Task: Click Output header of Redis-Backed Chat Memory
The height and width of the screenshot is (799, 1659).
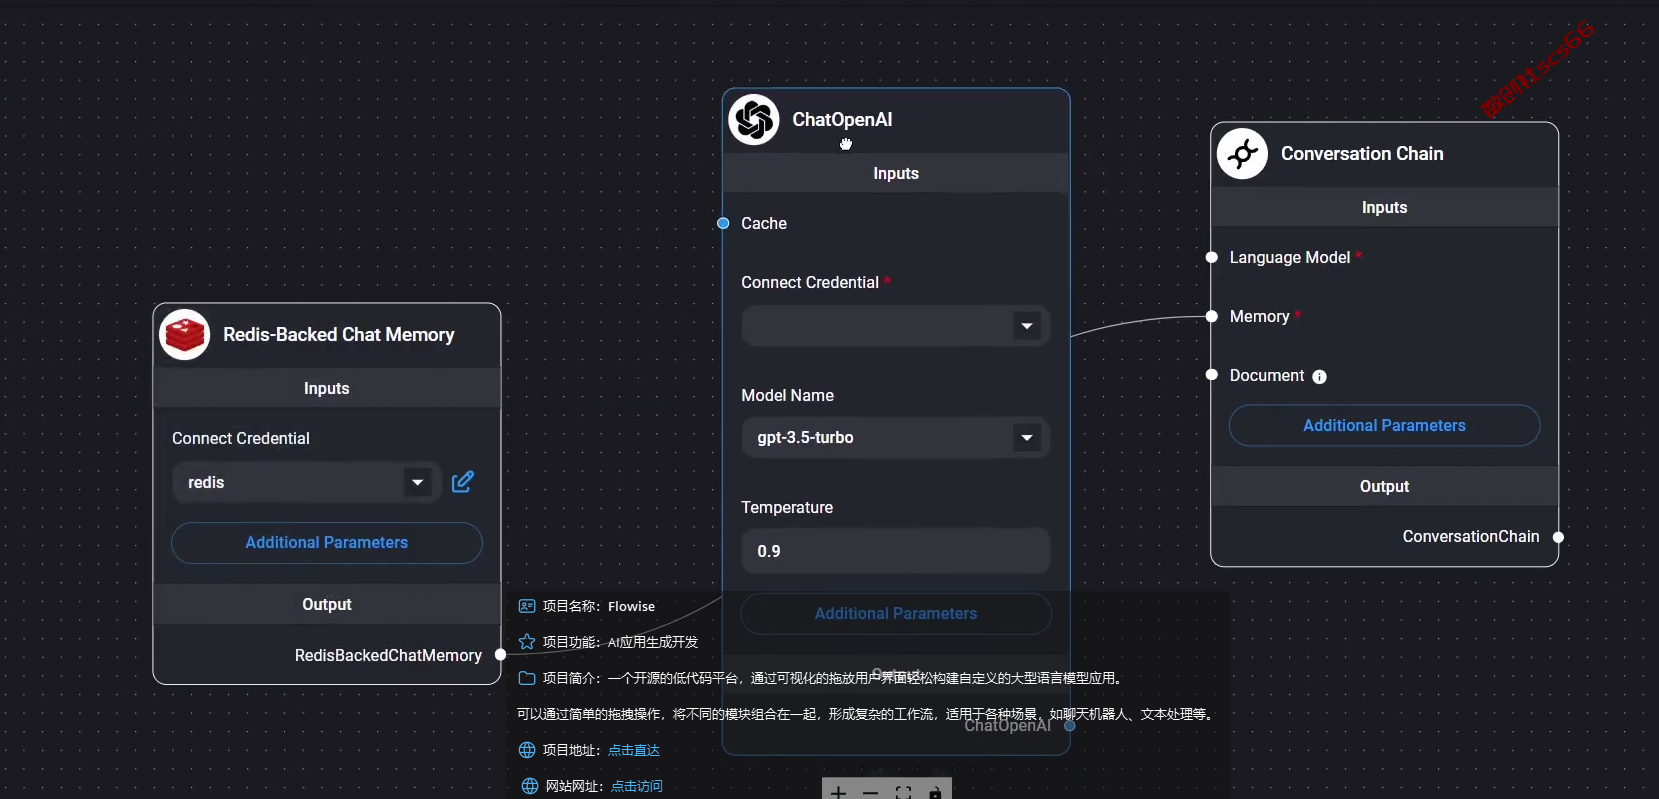Action: point(327,604)
